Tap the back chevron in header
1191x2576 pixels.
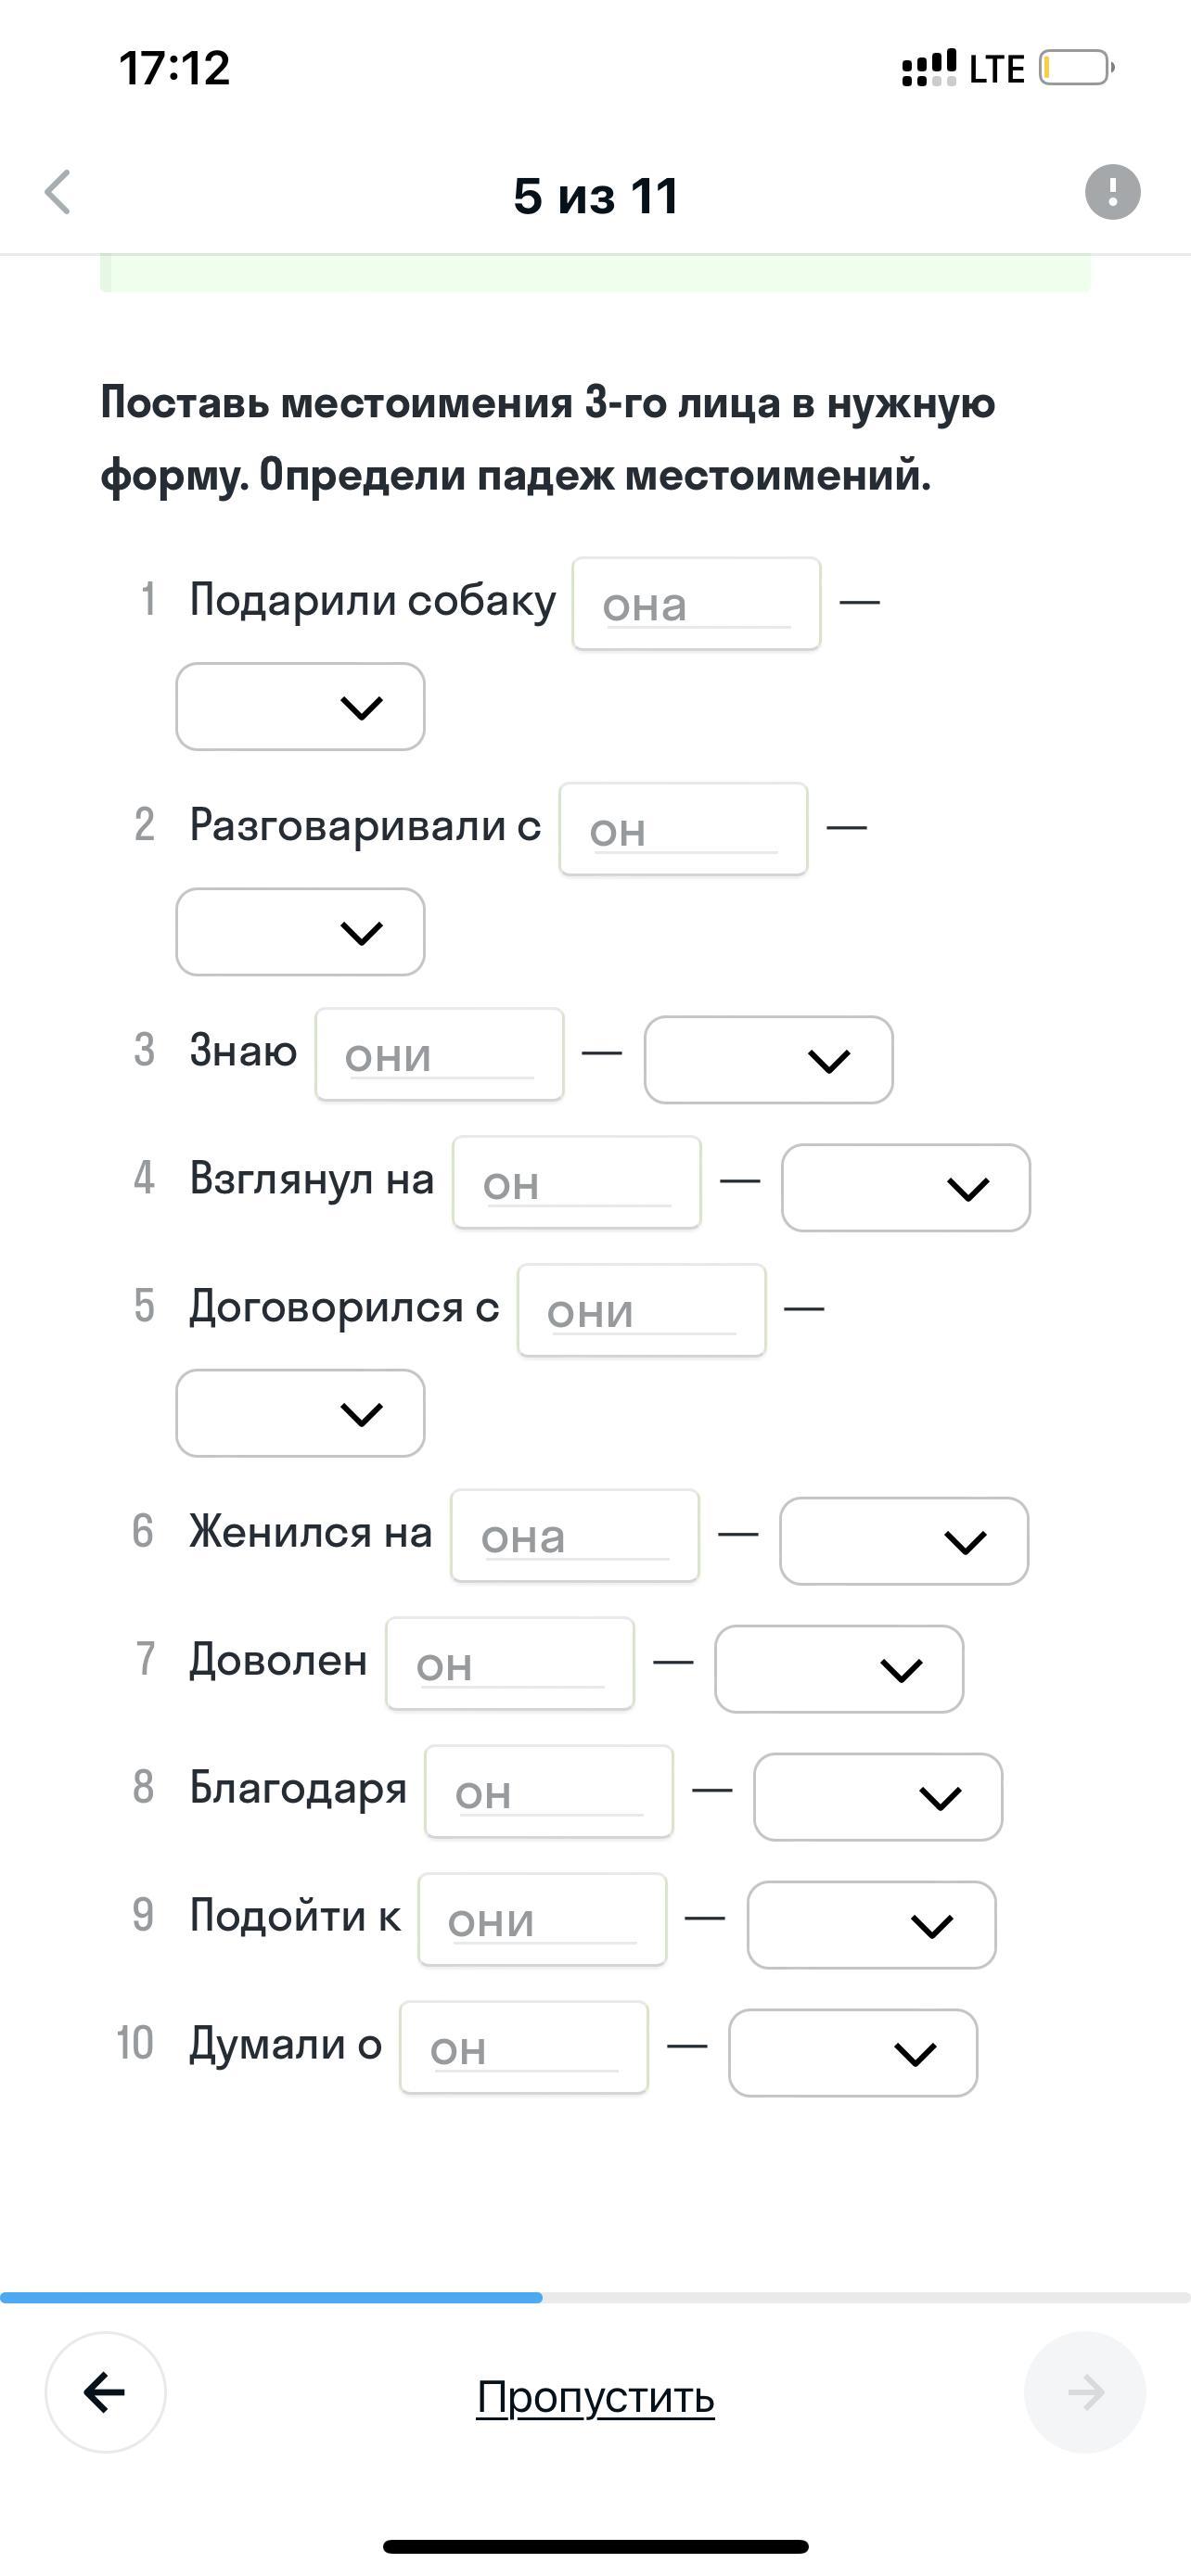coord(58,192)
